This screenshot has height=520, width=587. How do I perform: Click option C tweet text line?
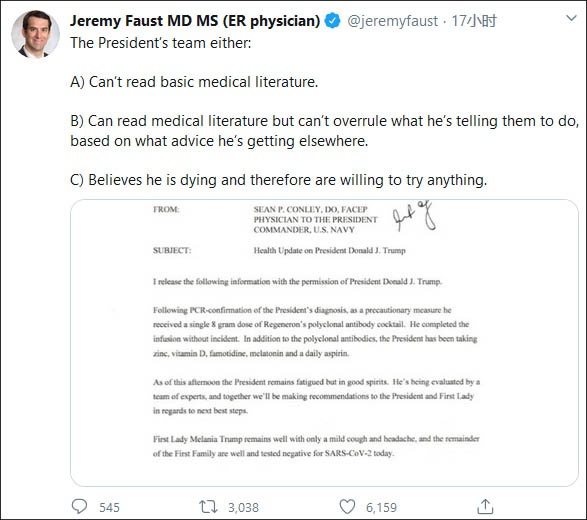279,180
